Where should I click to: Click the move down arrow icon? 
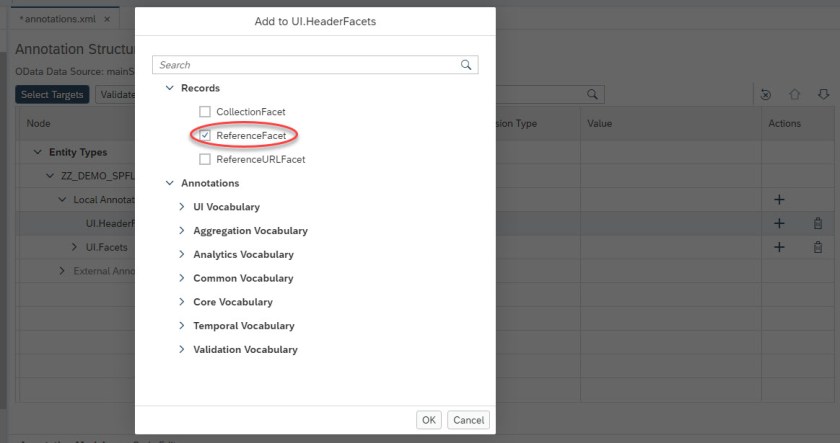[824, 94]
